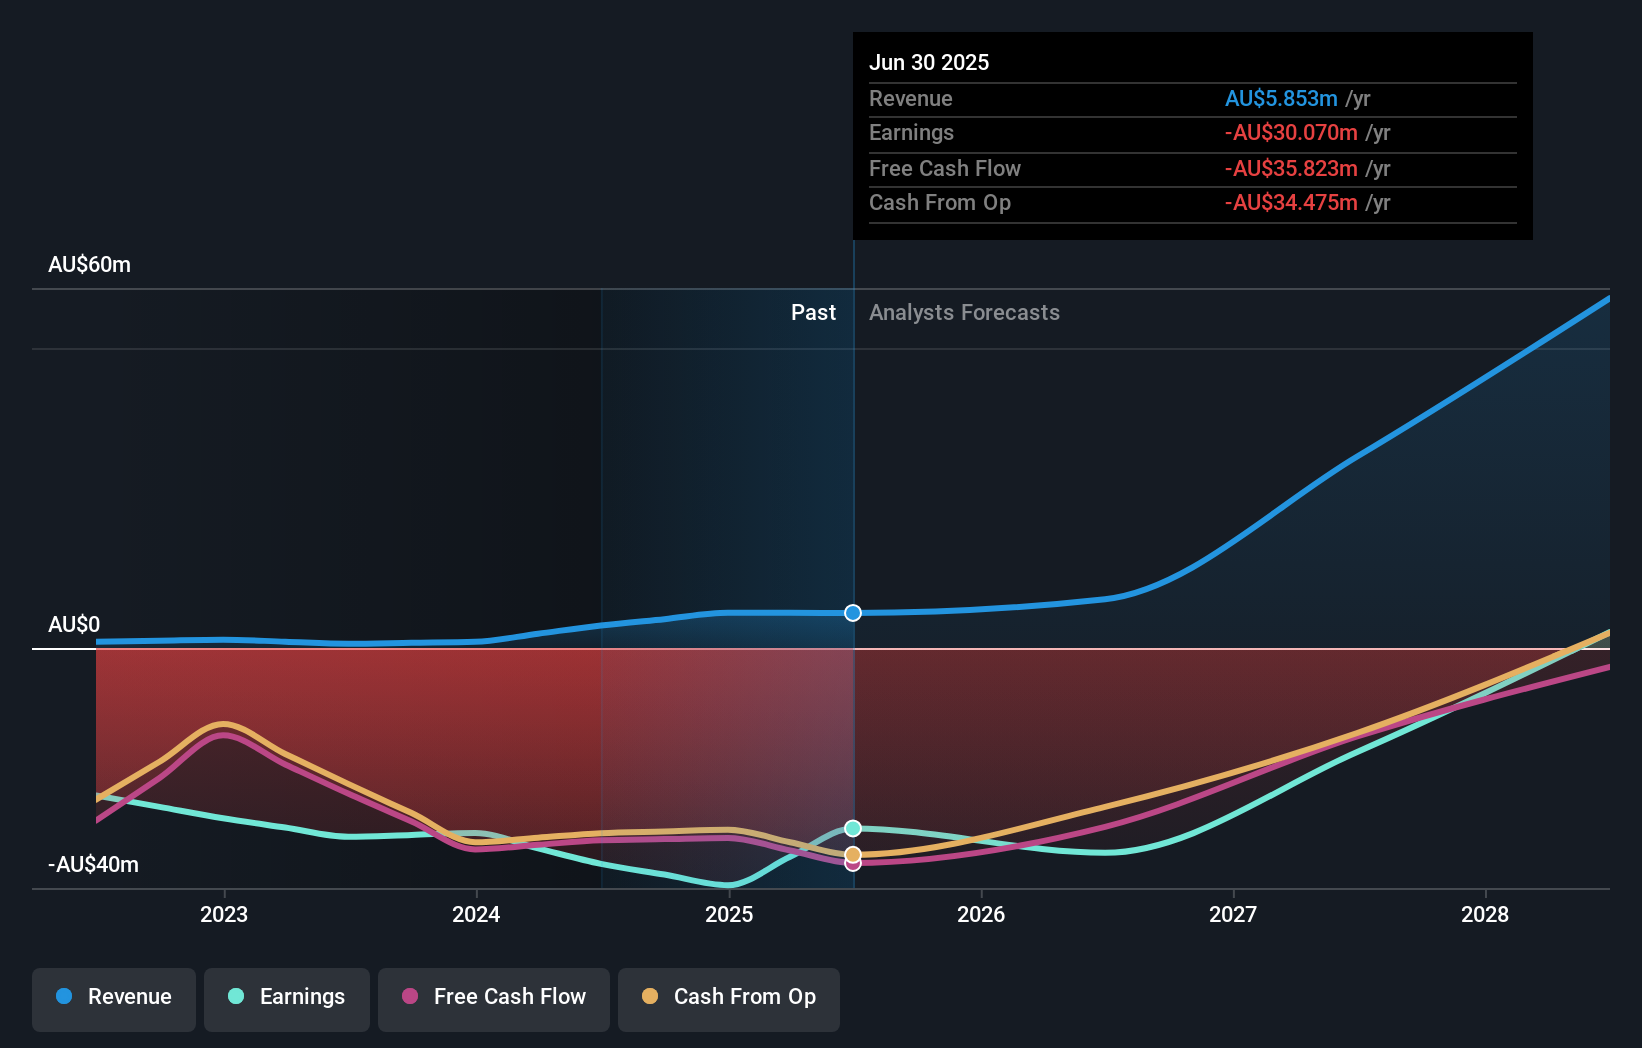Image resolution: width=1642 pixels, height=1048 pixels.
Task: Click the blue Revenue legend dot
Action: [63, 997]
